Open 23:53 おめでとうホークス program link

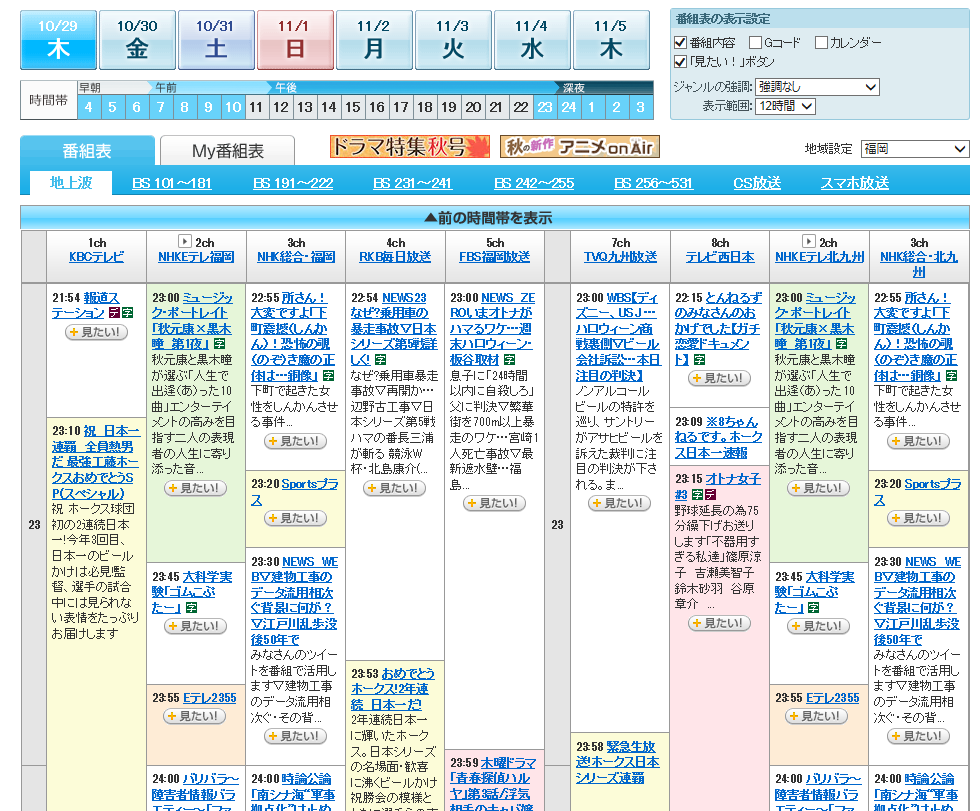pos(392,689)
